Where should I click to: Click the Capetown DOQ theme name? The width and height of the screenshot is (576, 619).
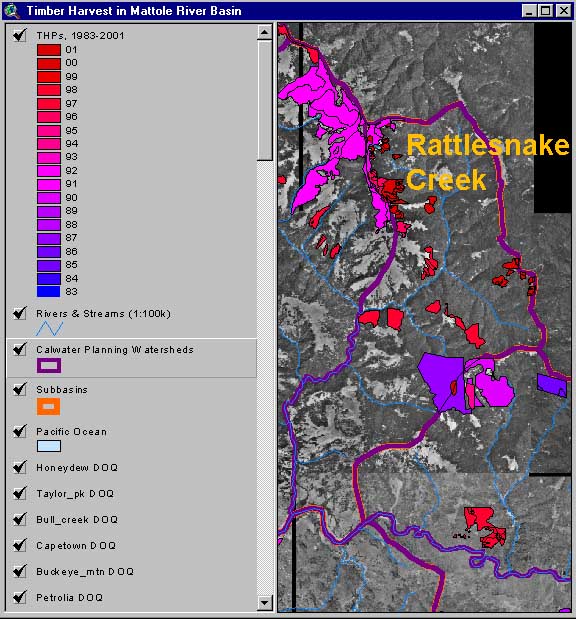[76, 546]
